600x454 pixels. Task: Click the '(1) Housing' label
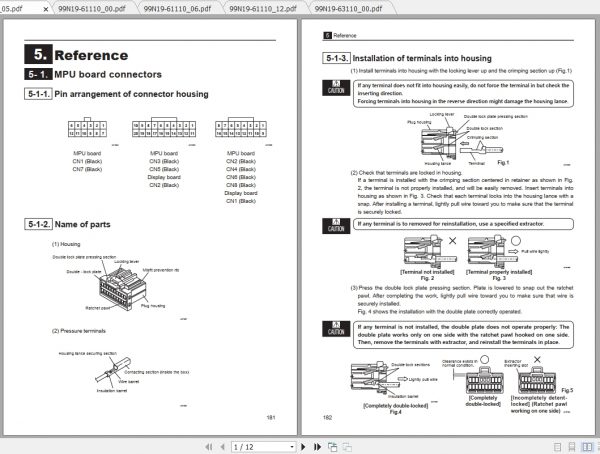[66, 244]
